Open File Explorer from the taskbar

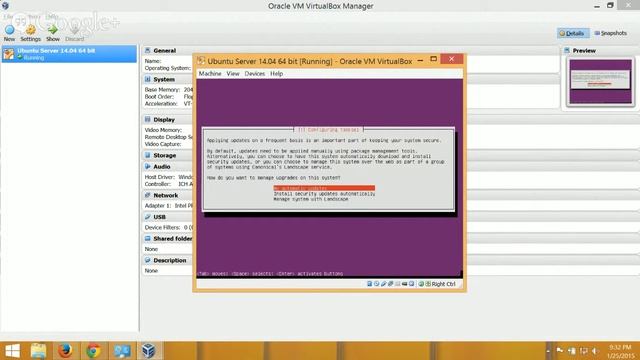pyautogui.click(x=39, y=351)
